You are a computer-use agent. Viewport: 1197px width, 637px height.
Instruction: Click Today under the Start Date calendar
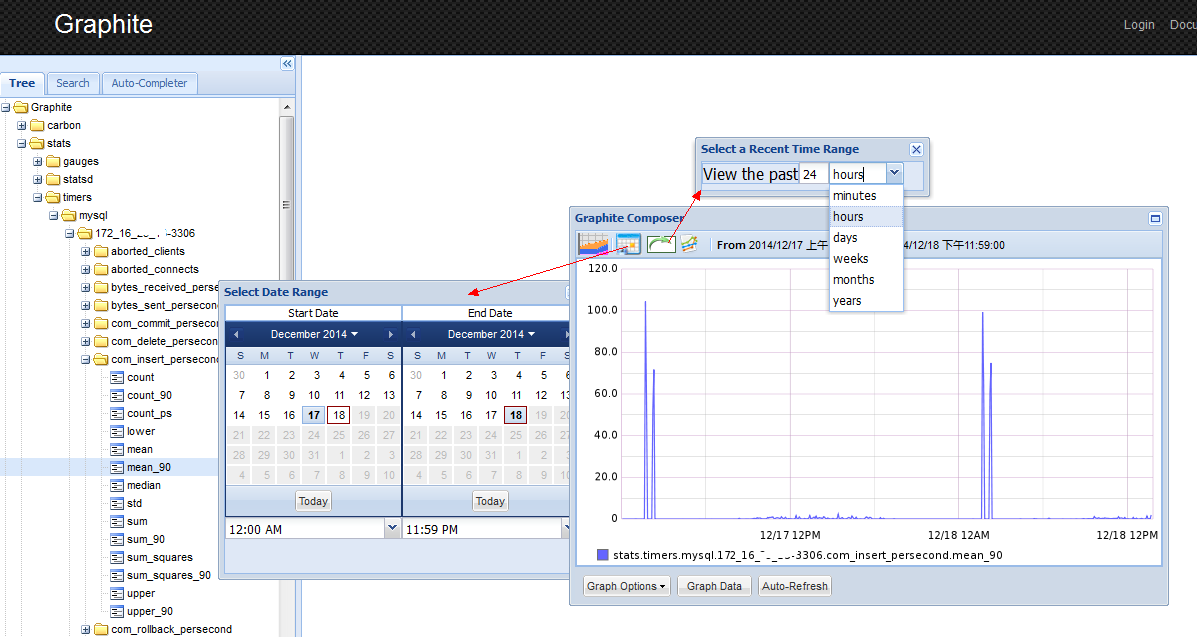tap(313, 502)
